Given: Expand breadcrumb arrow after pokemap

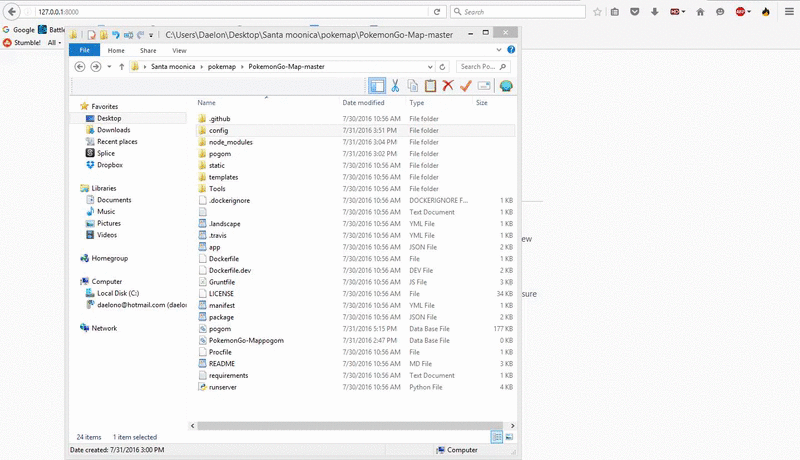Looking at the screenshot, I should 242,67.
